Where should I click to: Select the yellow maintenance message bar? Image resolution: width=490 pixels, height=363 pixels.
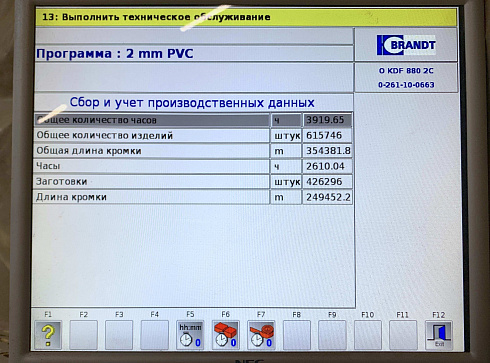click(x=246, y=17)
